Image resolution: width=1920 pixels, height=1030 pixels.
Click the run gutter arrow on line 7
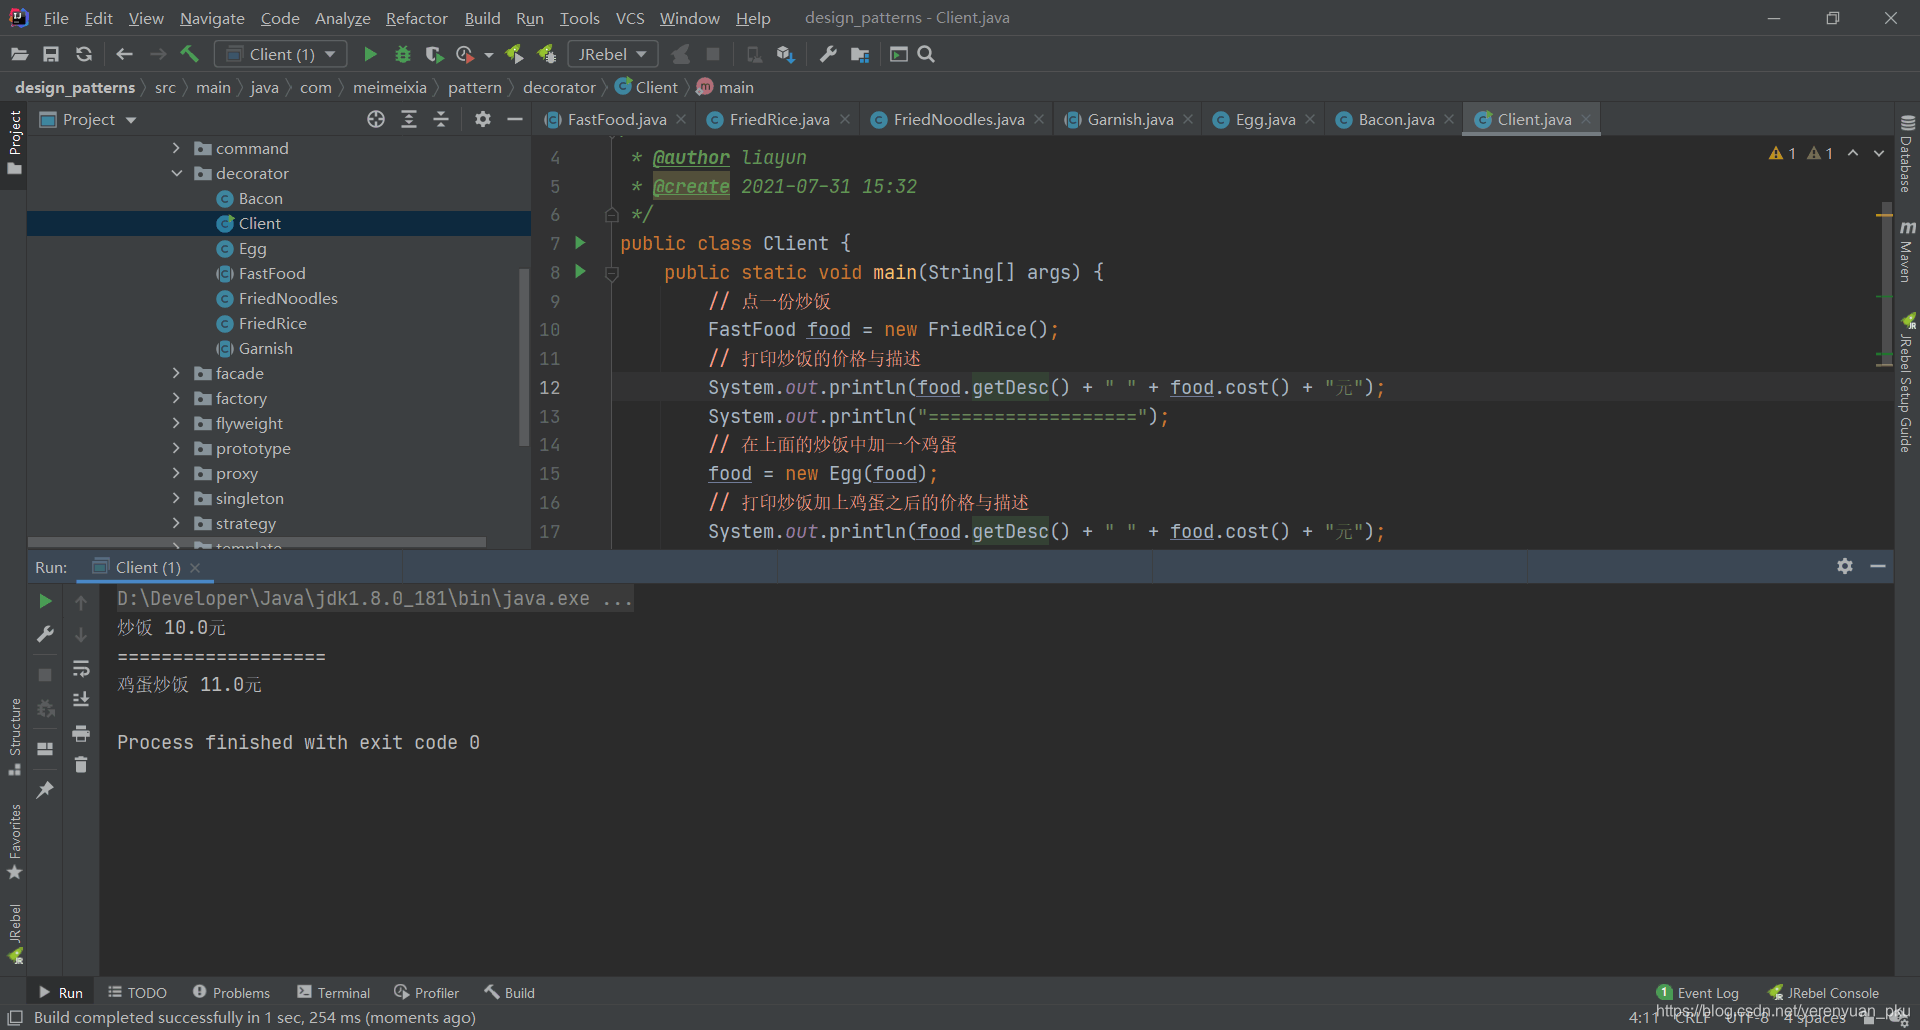[580, 242]
